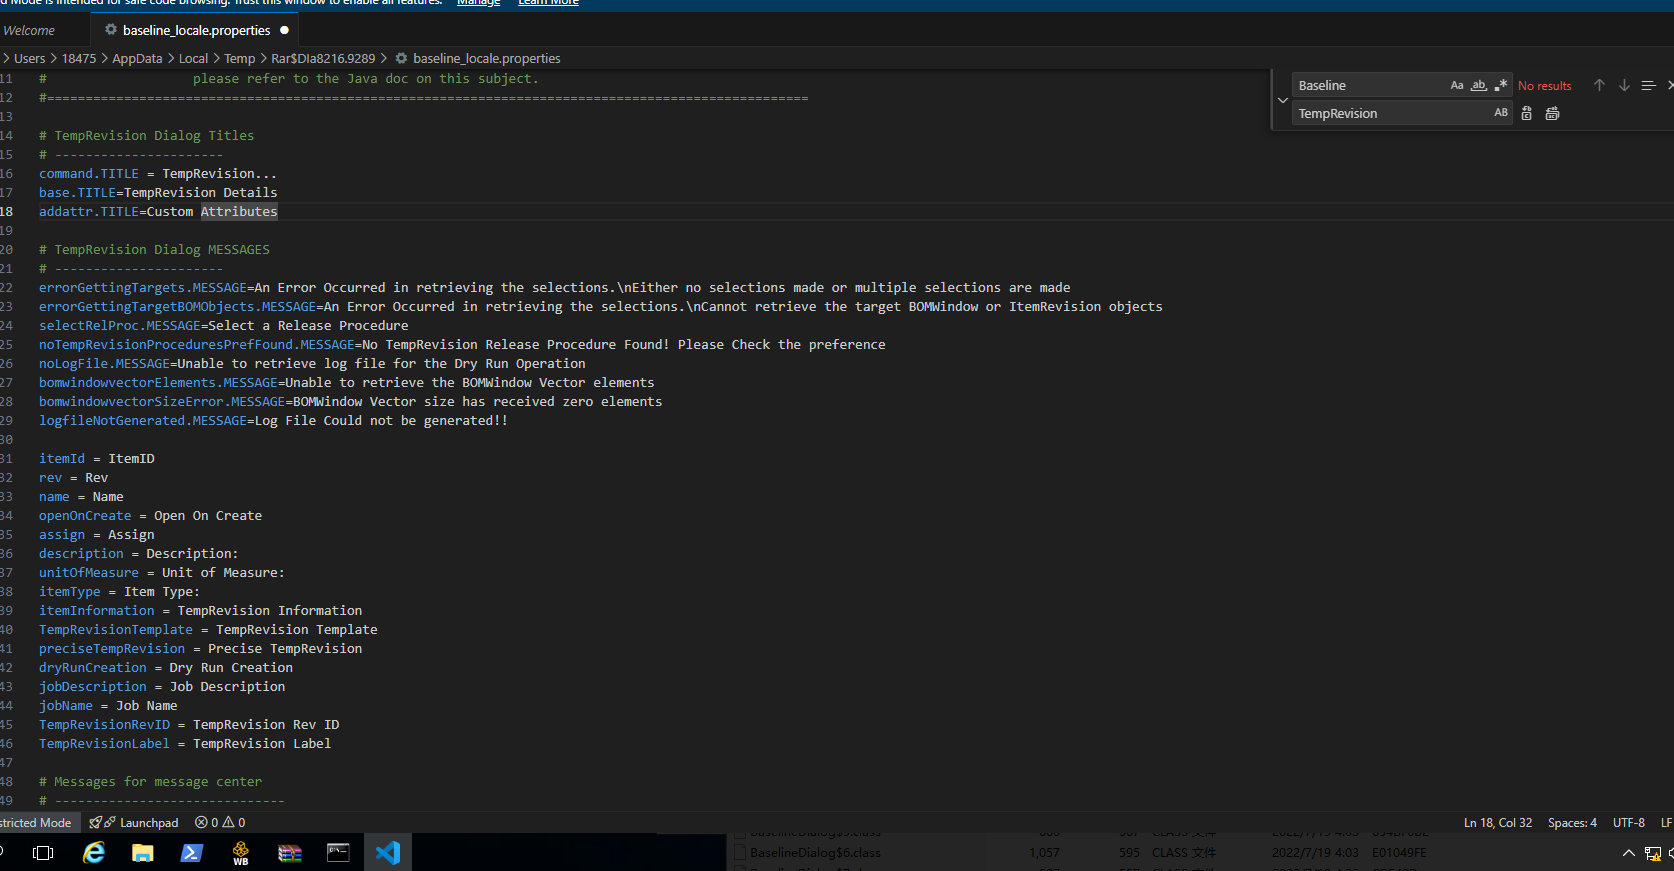The height and width of the screenshot is (871, 1674).
Task: Click the selectRelProc.MESSAGE key
Action: 120,325
